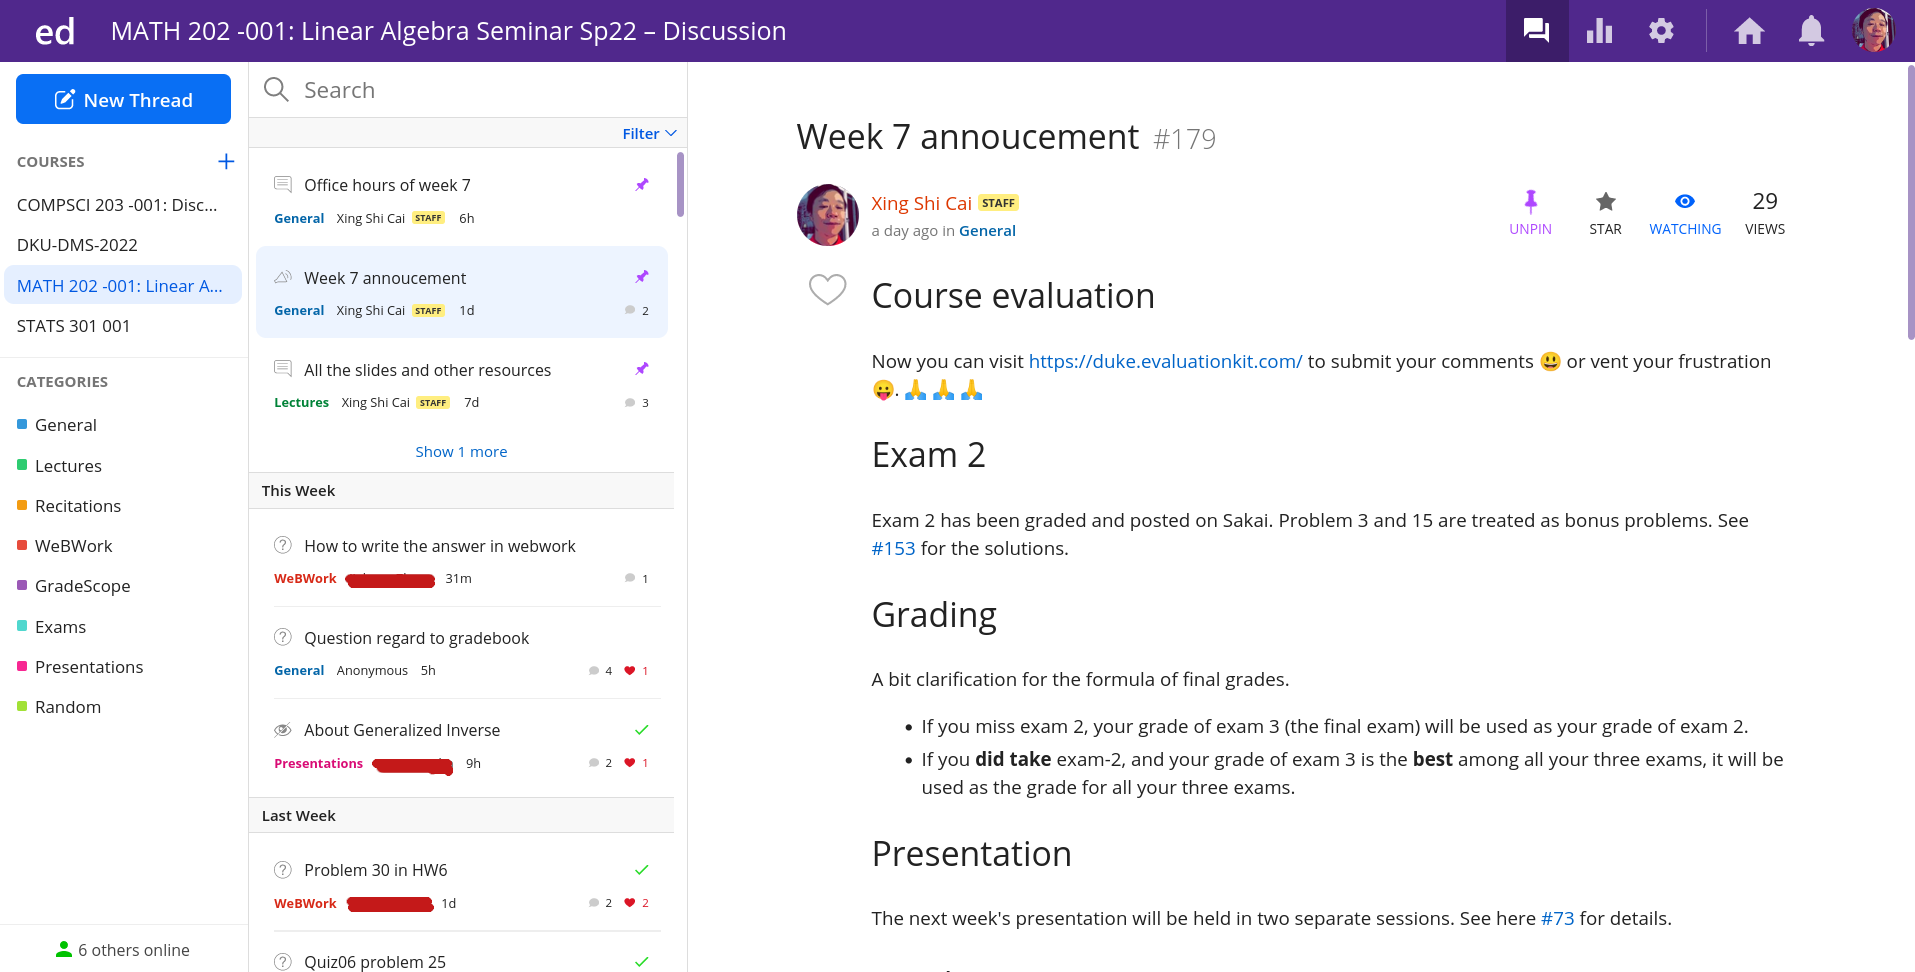The image size is (1915, 972).
Task: Filter by WeBWork category
Action: [65, 546]
